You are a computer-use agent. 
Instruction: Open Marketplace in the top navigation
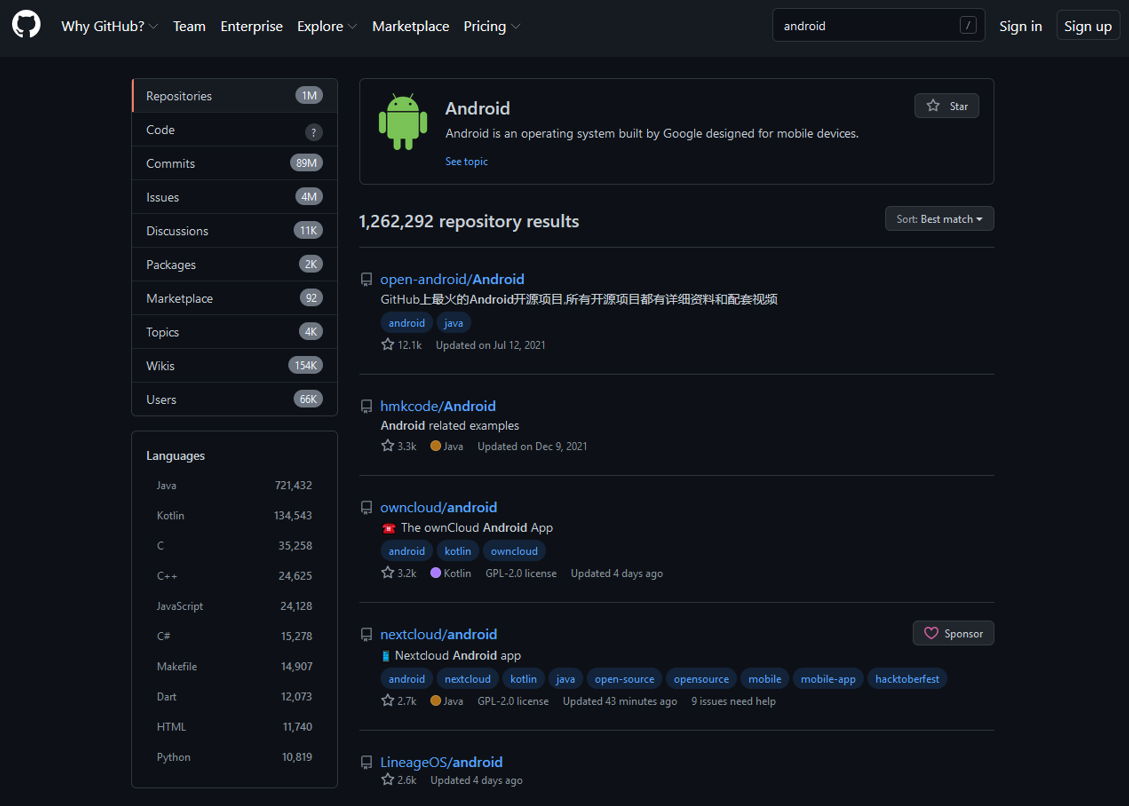410,26
